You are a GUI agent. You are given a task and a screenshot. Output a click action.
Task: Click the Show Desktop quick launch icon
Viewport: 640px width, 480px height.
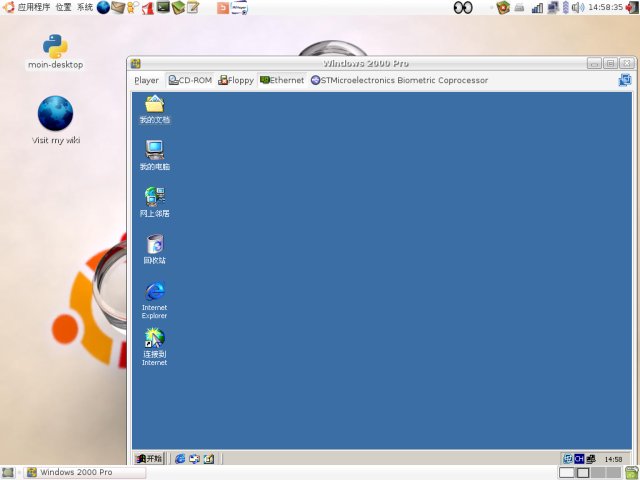[x=209, y=459]
